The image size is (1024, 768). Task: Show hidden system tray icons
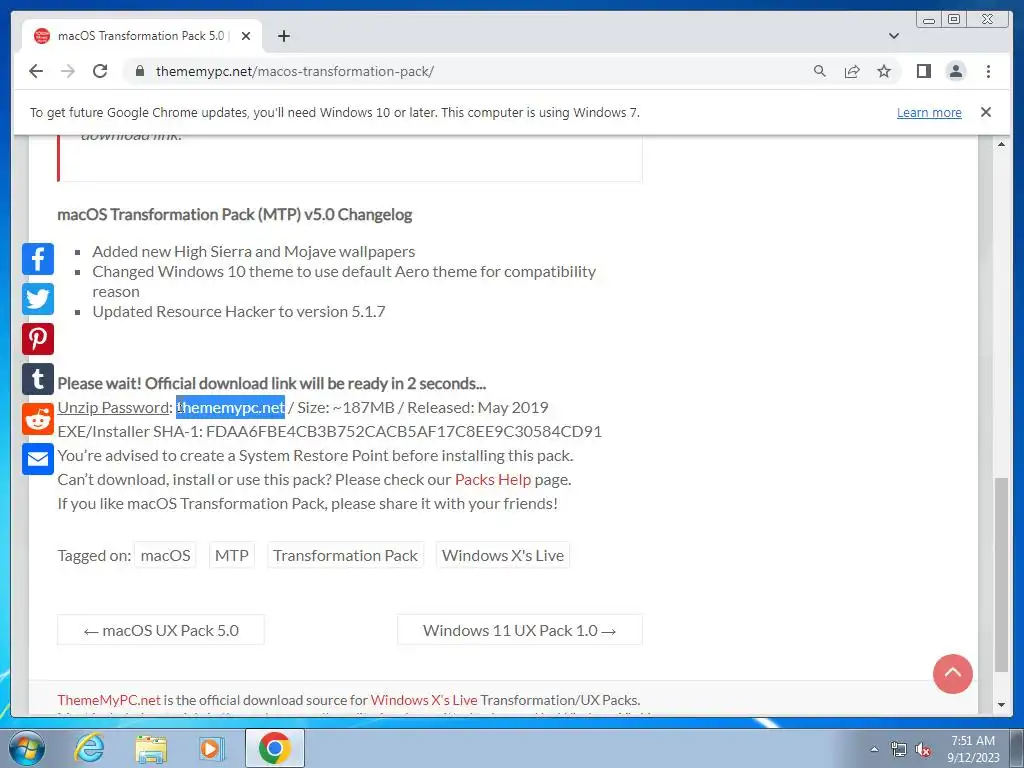point(874,749)
